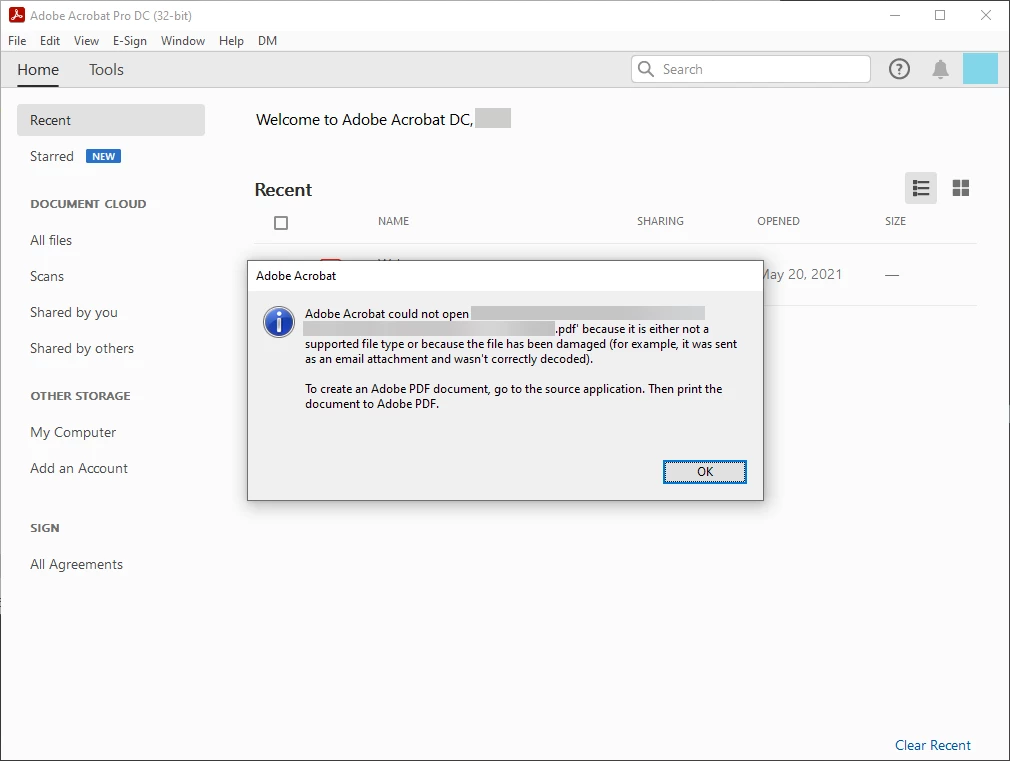This screenshot has width=1010, height=761.
Task: Open Shared by others
Action: click(x=82, y=349)
